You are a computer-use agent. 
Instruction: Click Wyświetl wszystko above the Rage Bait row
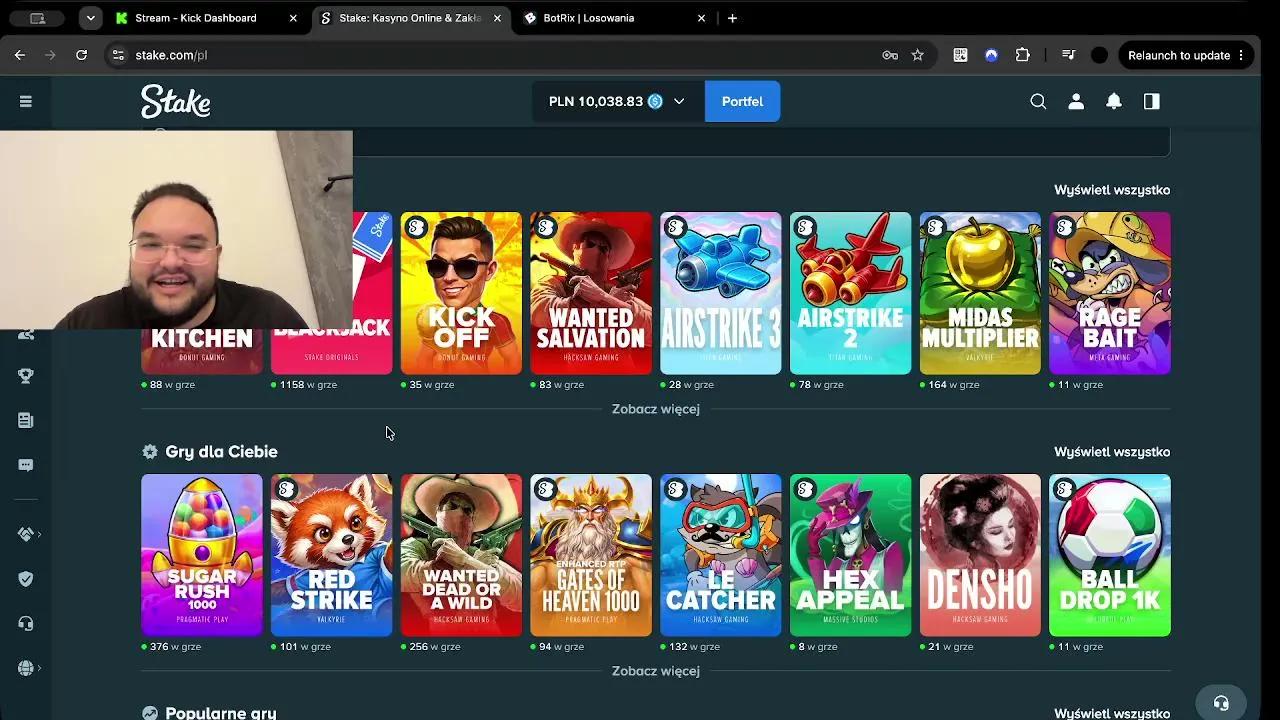click(x=1112, y=190)
